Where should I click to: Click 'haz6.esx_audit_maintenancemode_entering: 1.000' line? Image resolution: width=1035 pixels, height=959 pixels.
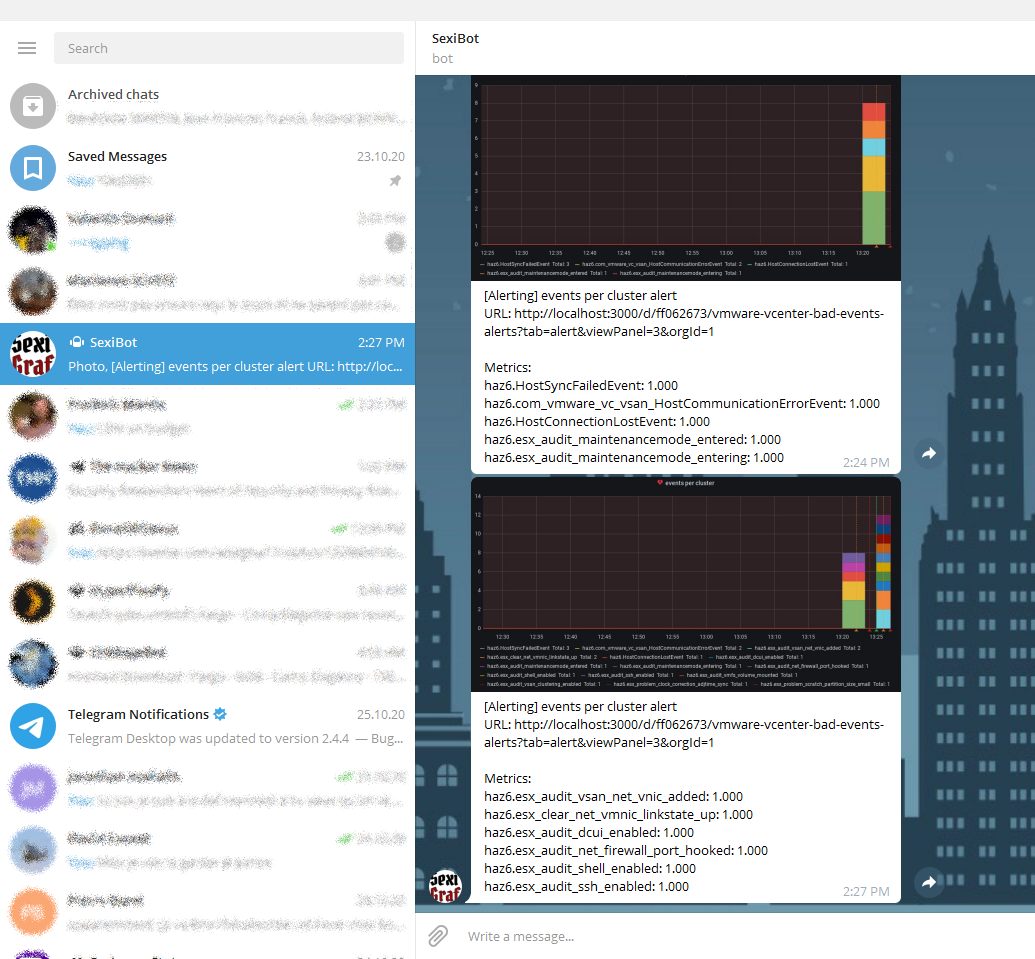pos(634,457)
